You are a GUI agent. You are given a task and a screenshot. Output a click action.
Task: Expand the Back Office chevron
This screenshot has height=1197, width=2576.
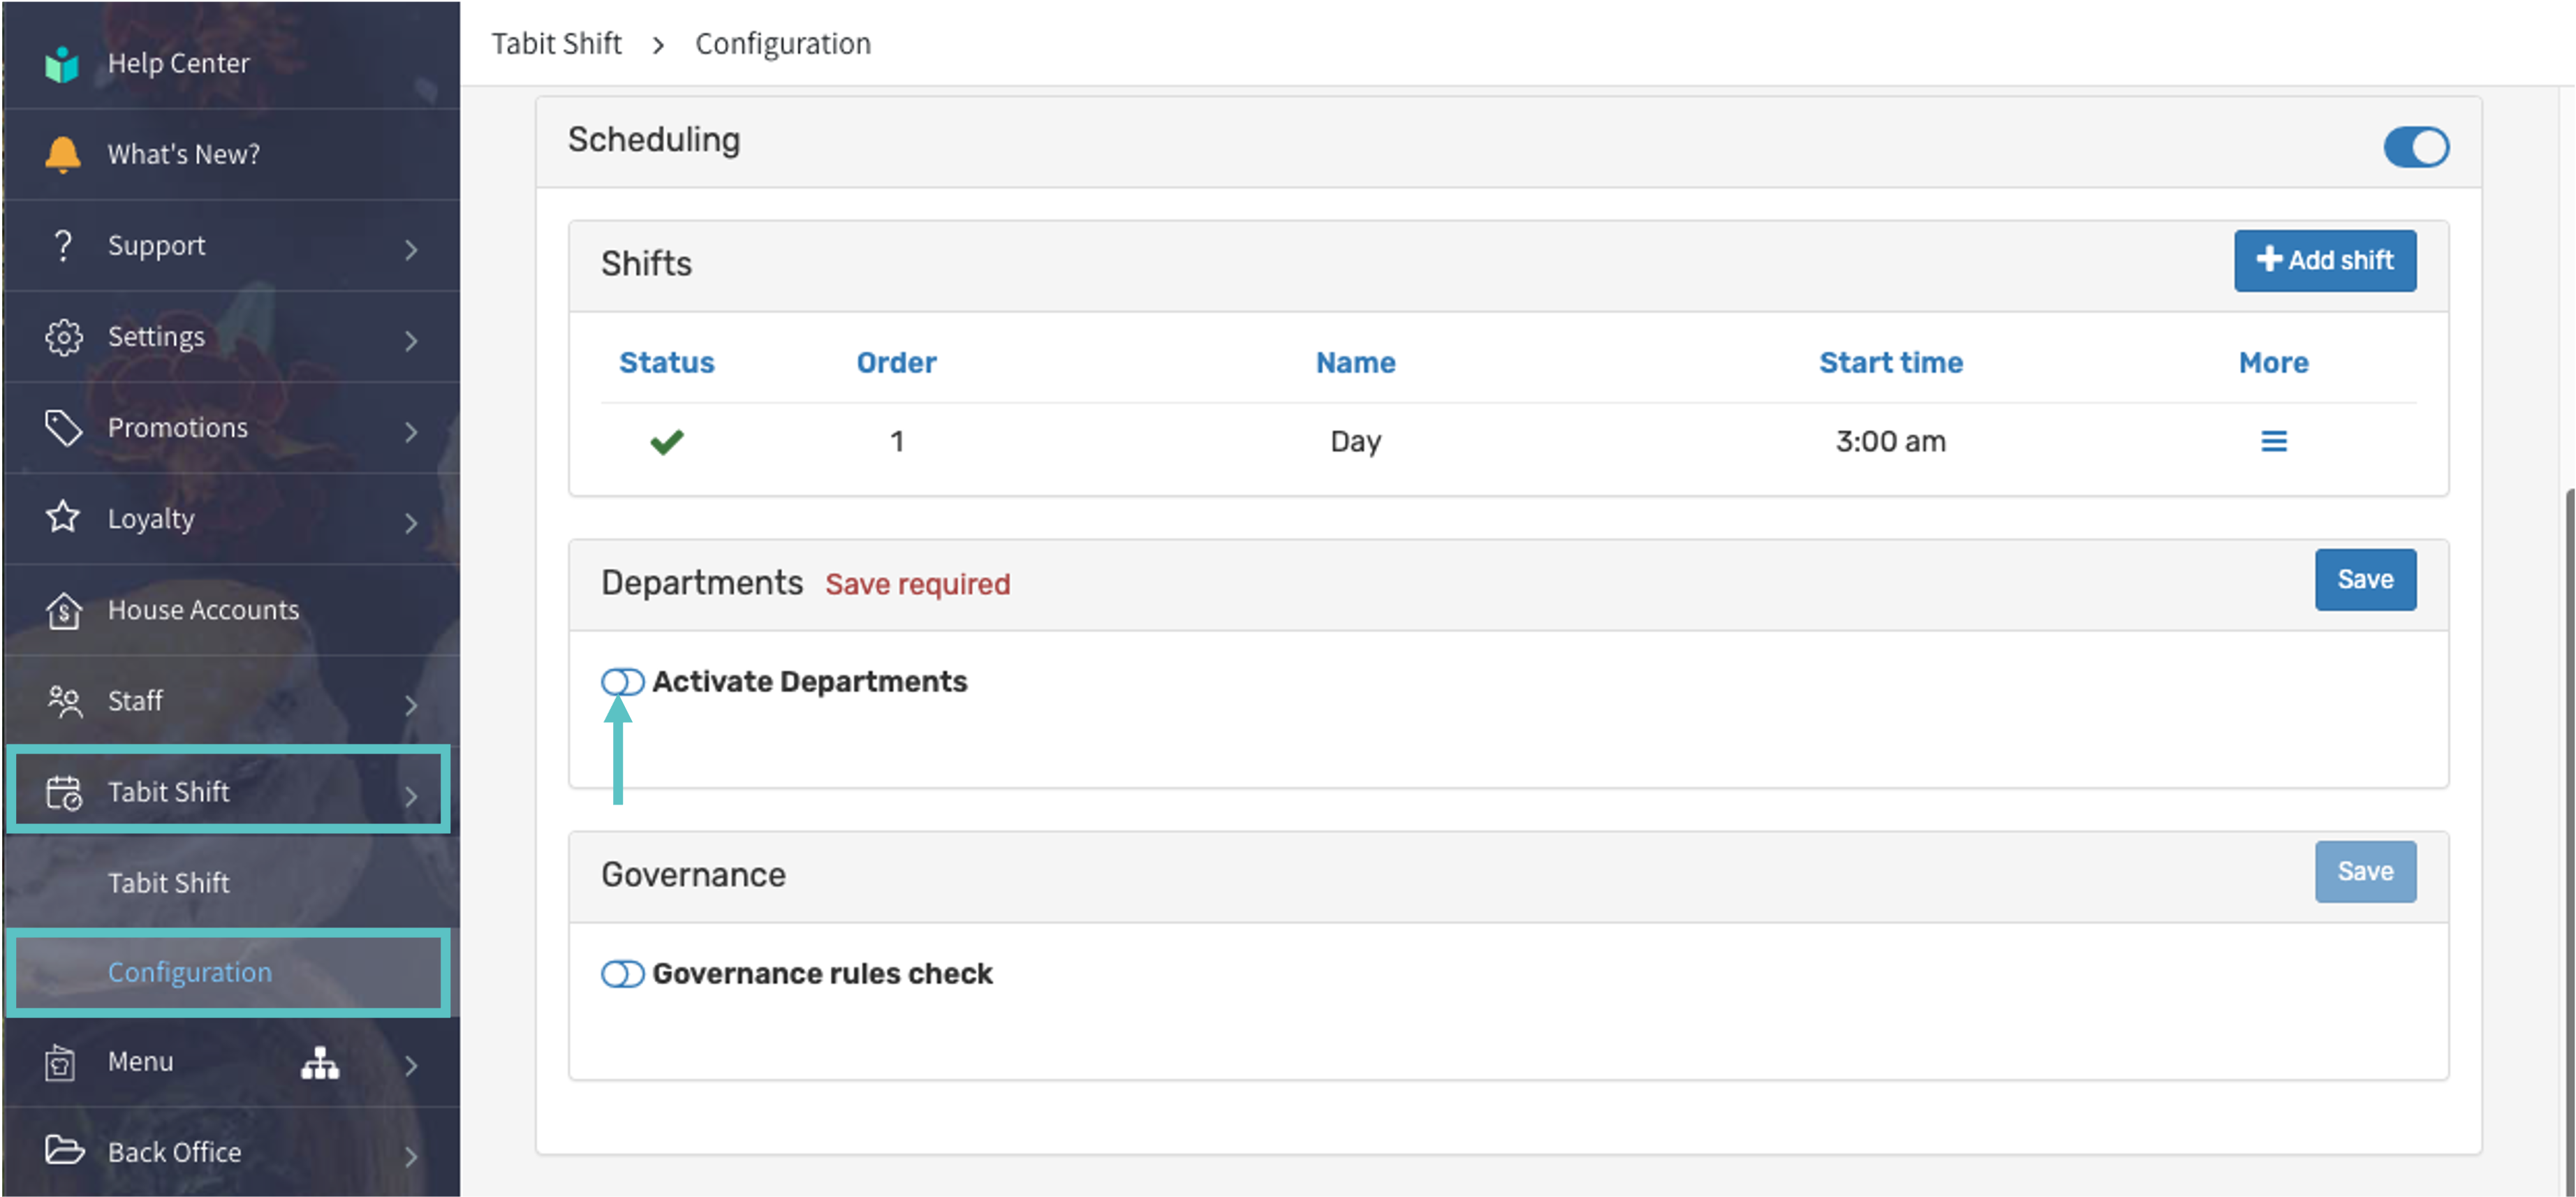click(x=411, y=1155)
